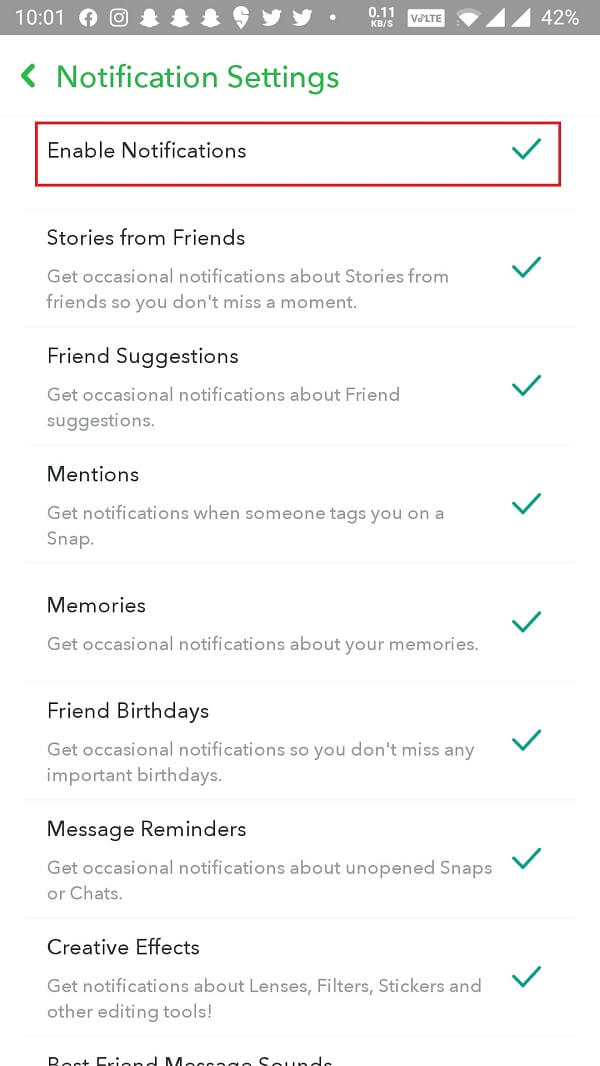The width and height of the screenshot is (600, 1066).
Task: Tap the clock in the status bar
Action: [39, 17]
